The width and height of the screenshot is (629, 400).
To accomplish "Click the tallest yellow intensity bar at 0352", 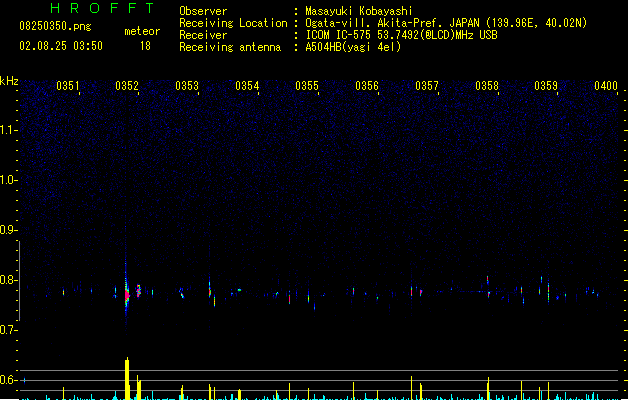I will [127, 378].
